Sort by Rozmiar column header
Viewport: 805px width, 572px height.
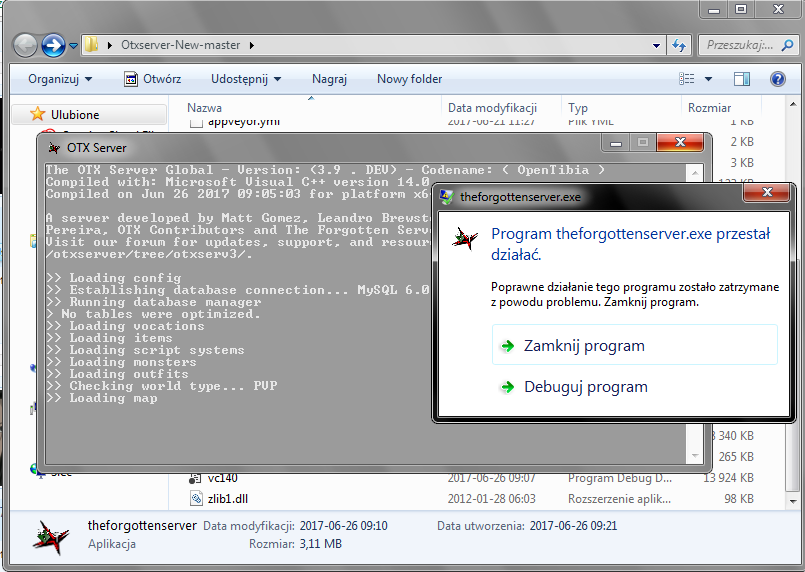[x=709, y=108]
